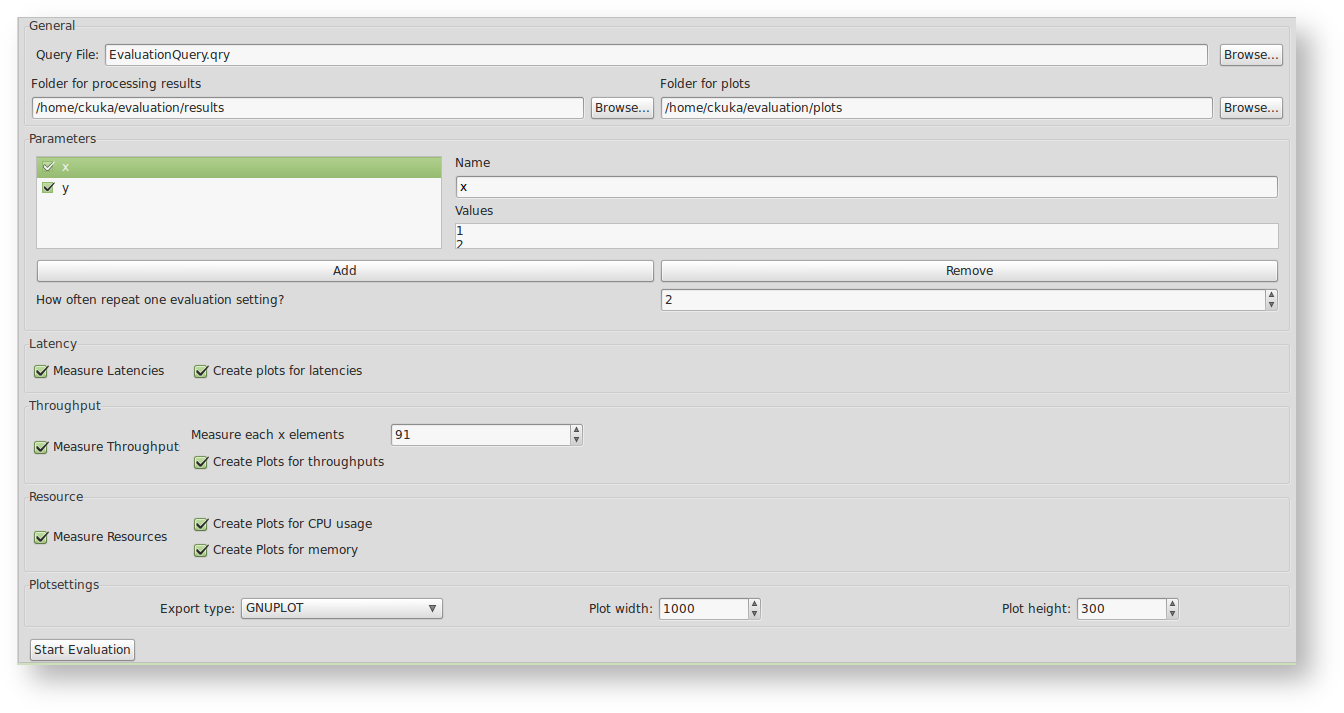Toggle Create Plots for throughputs
This screenshot has height=713, width=1344.
(x=202, y=462)
